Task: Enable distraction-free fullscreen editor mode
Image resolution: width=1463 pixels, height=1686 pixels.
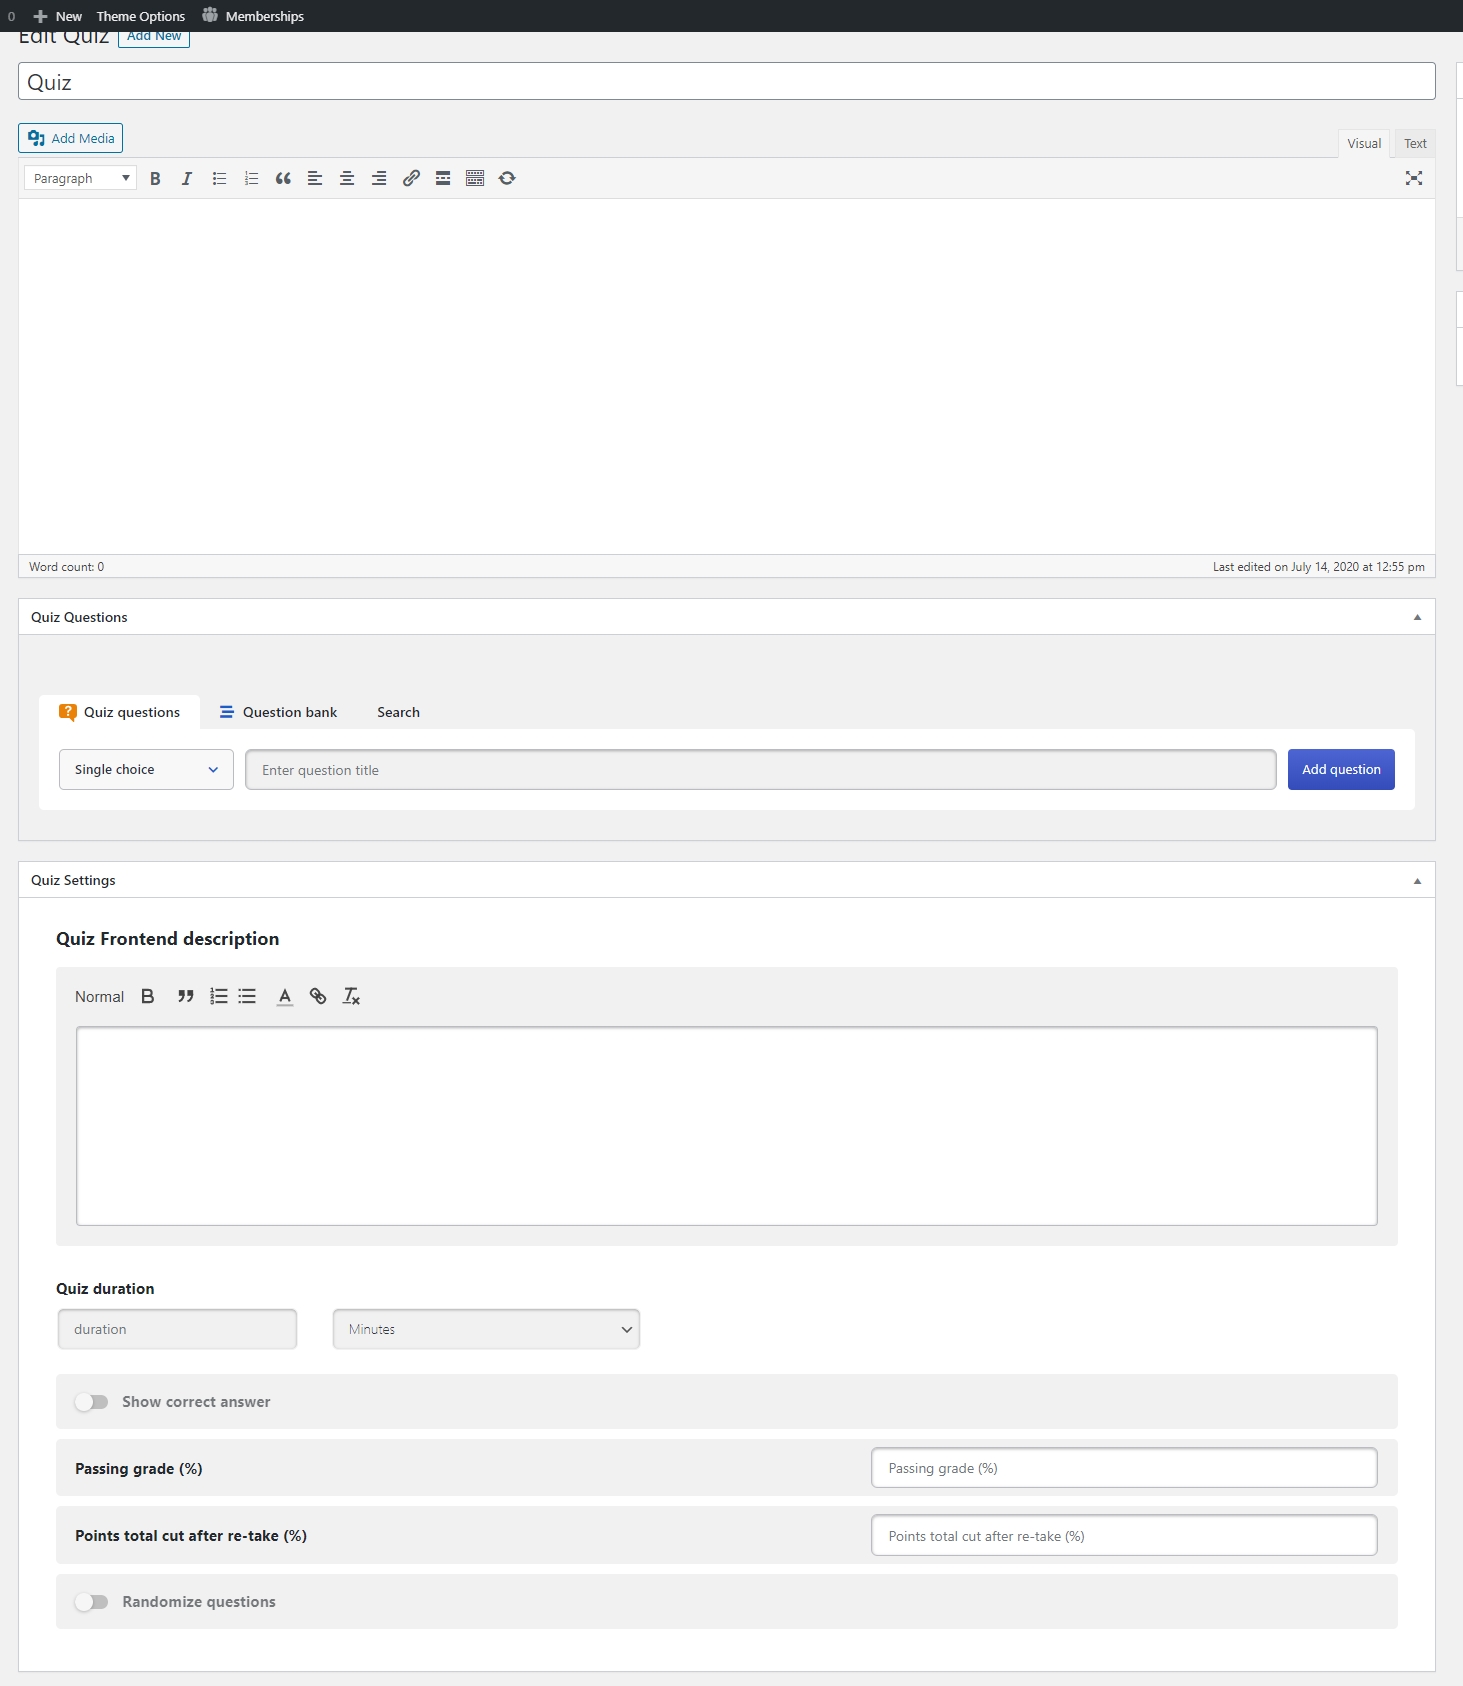Action: click(1413, 178)
